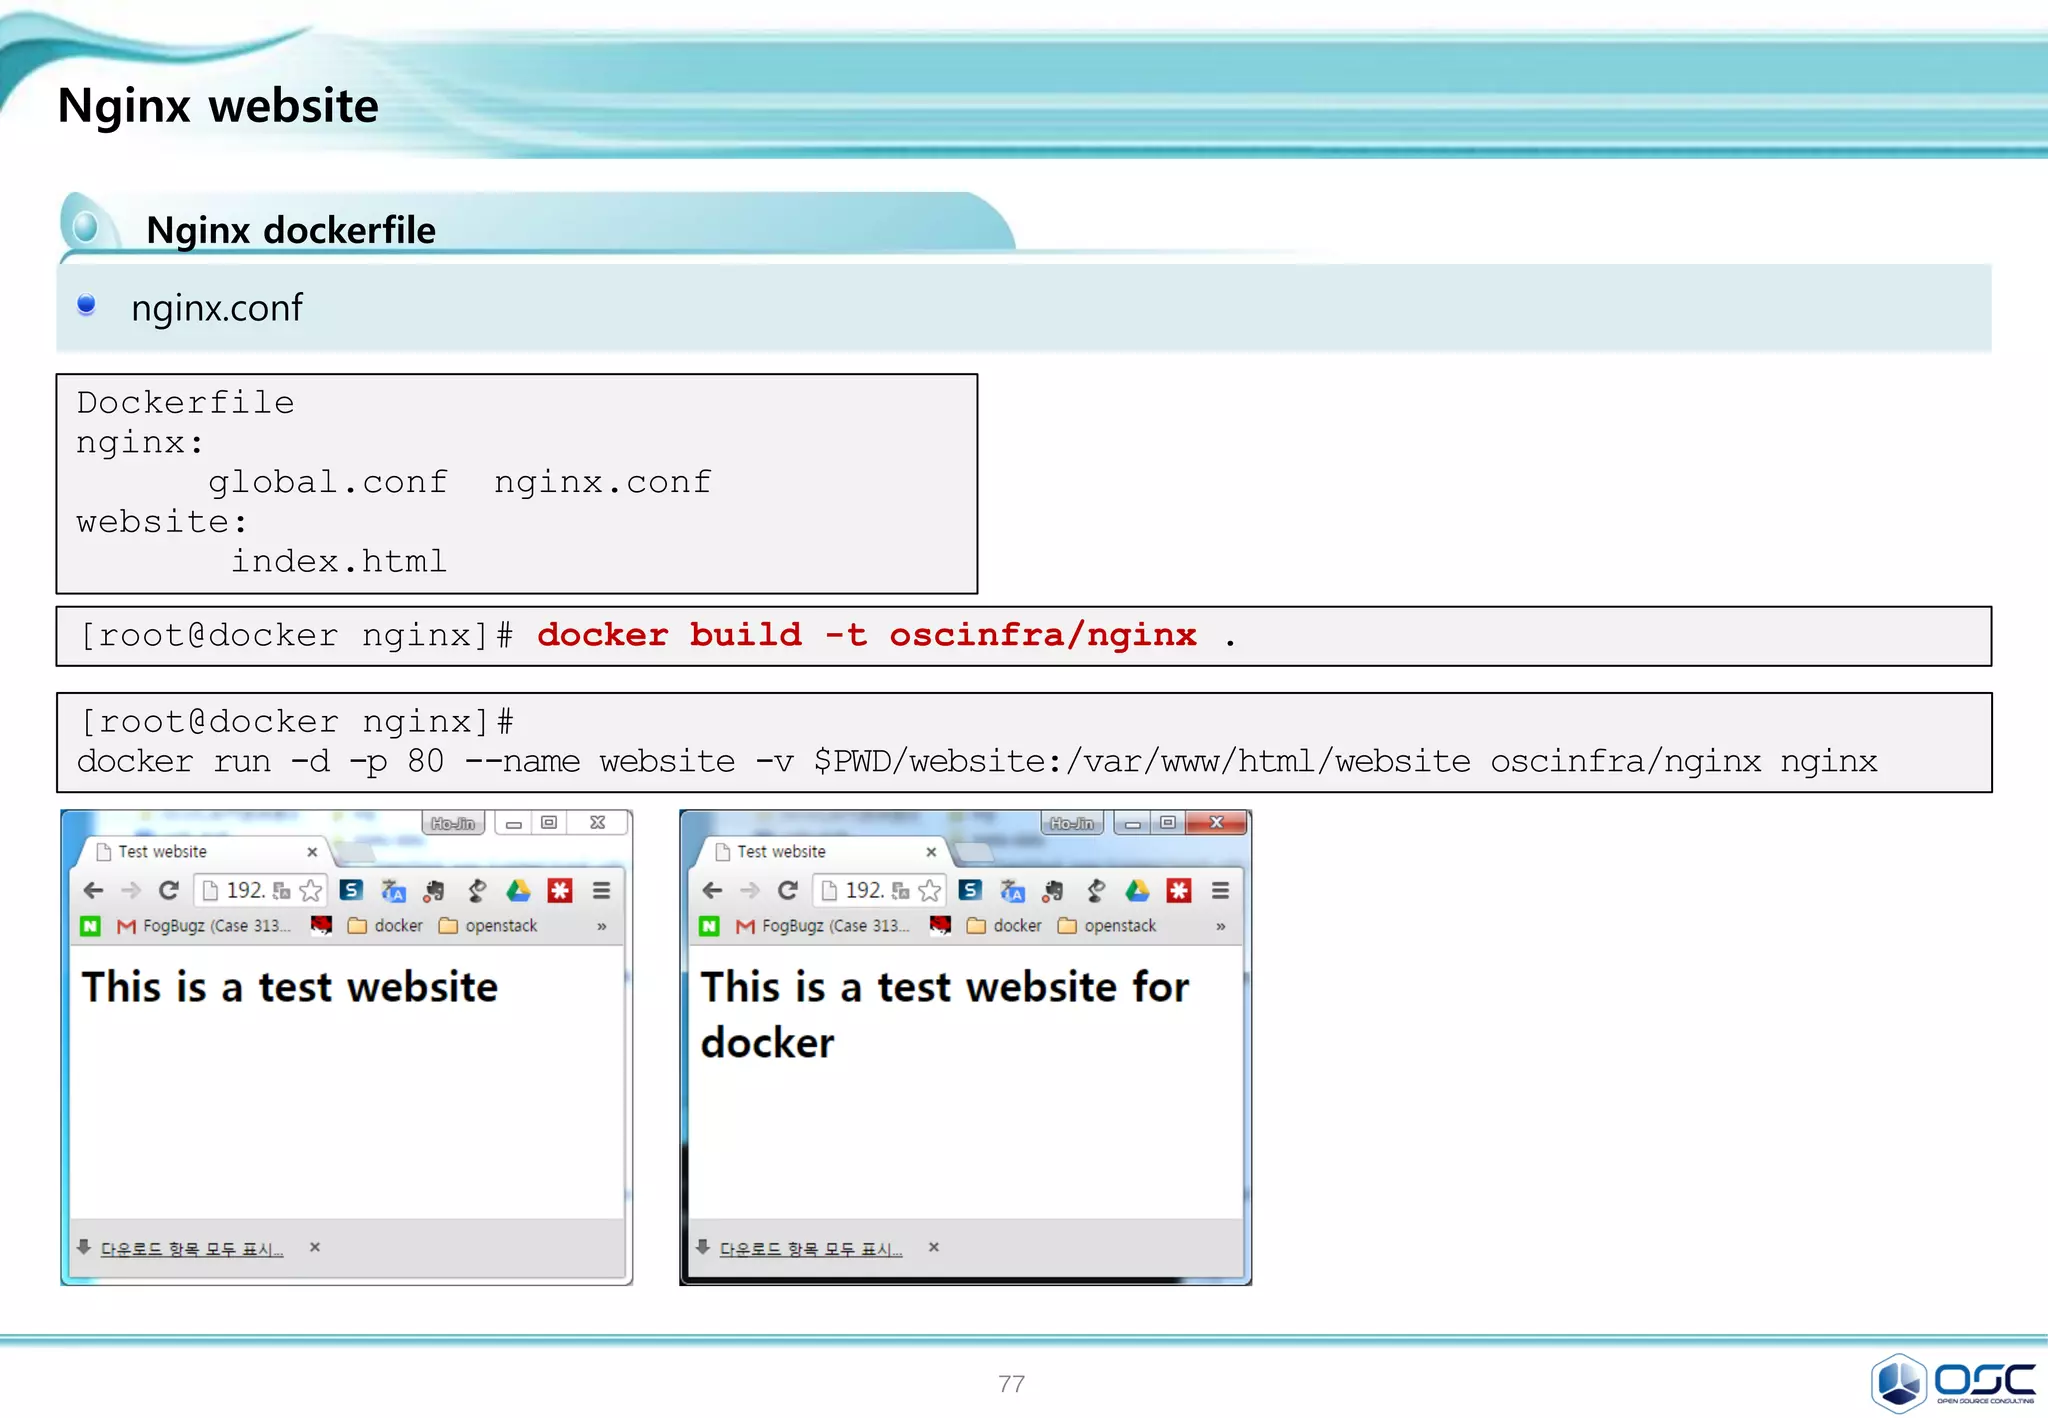Open the Ho-Jin profile switcher in left browser

point(453,823)
